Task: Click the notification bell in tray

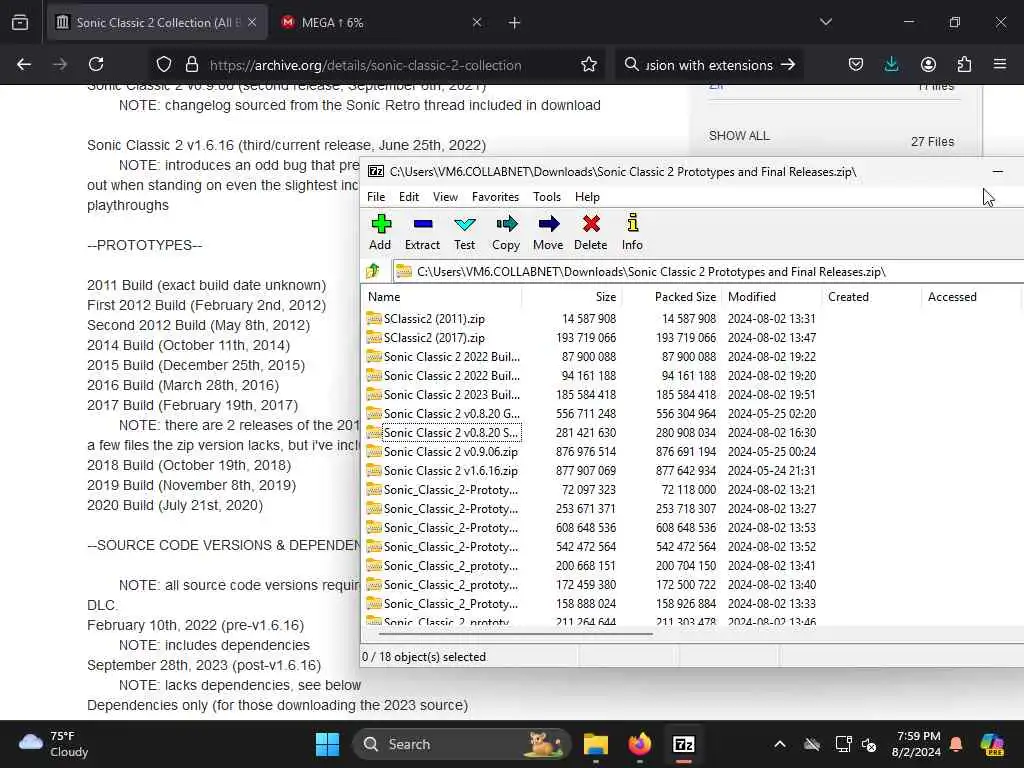Action: [956, 744]
